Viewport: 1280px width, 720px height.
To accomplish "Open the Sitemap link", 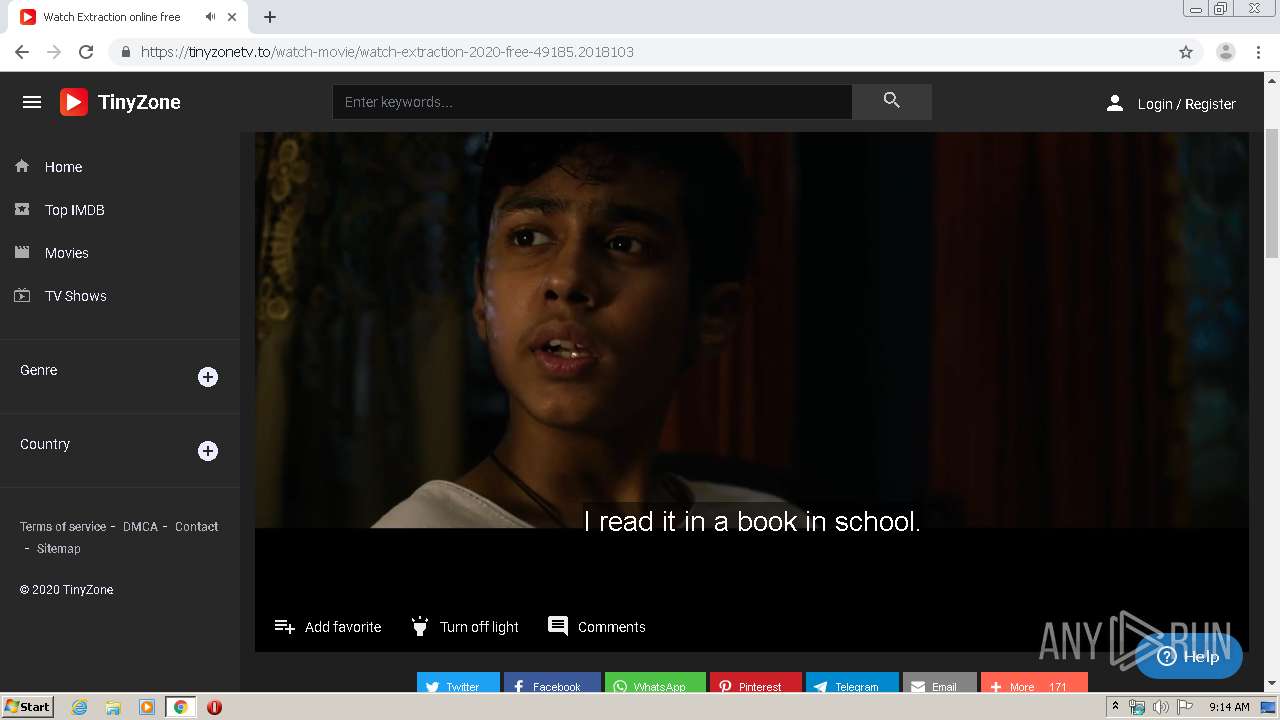I will click(x=59, y=548).
